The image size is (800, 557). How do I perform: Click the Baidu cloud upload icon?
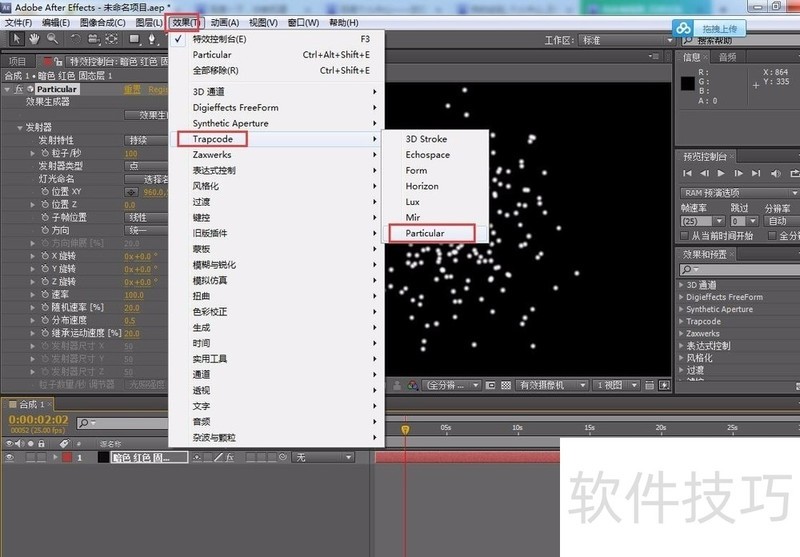point(682,29)
